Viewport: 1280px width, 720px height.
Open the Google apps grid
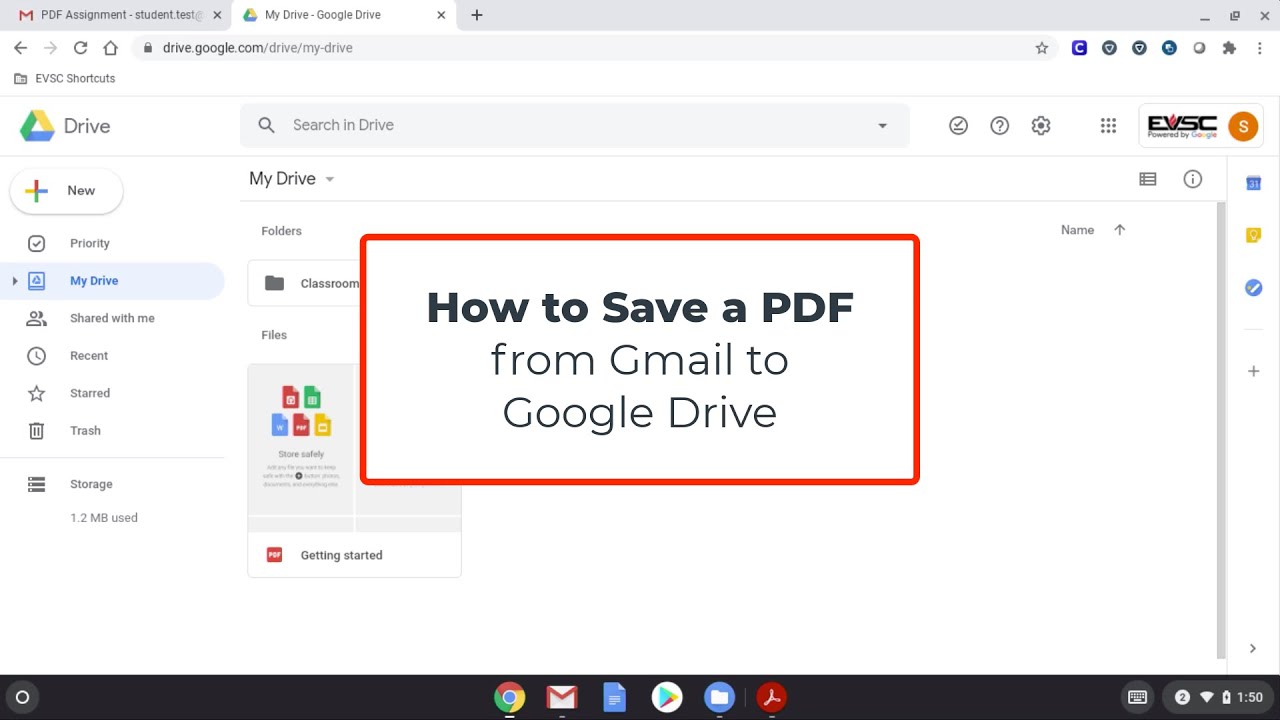pyautogui.click(x=1108, y=125)
